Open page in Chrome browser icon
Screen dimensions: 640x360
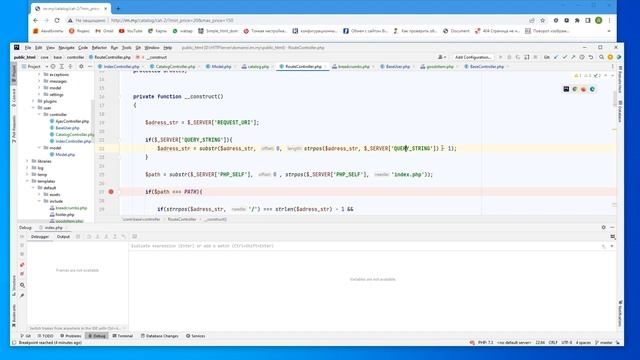(x=575, y=89)
